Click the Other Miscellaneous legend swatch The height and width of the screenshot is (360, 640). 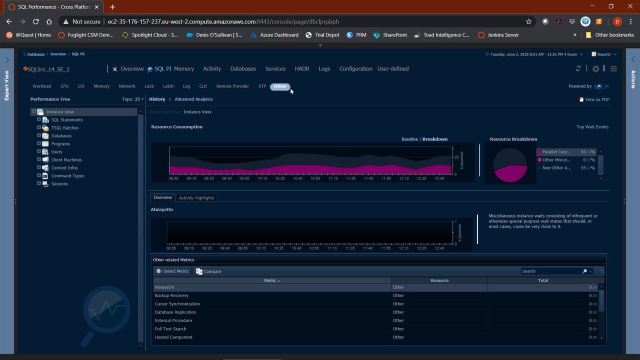pyautogui.click(x=540, y=160)
